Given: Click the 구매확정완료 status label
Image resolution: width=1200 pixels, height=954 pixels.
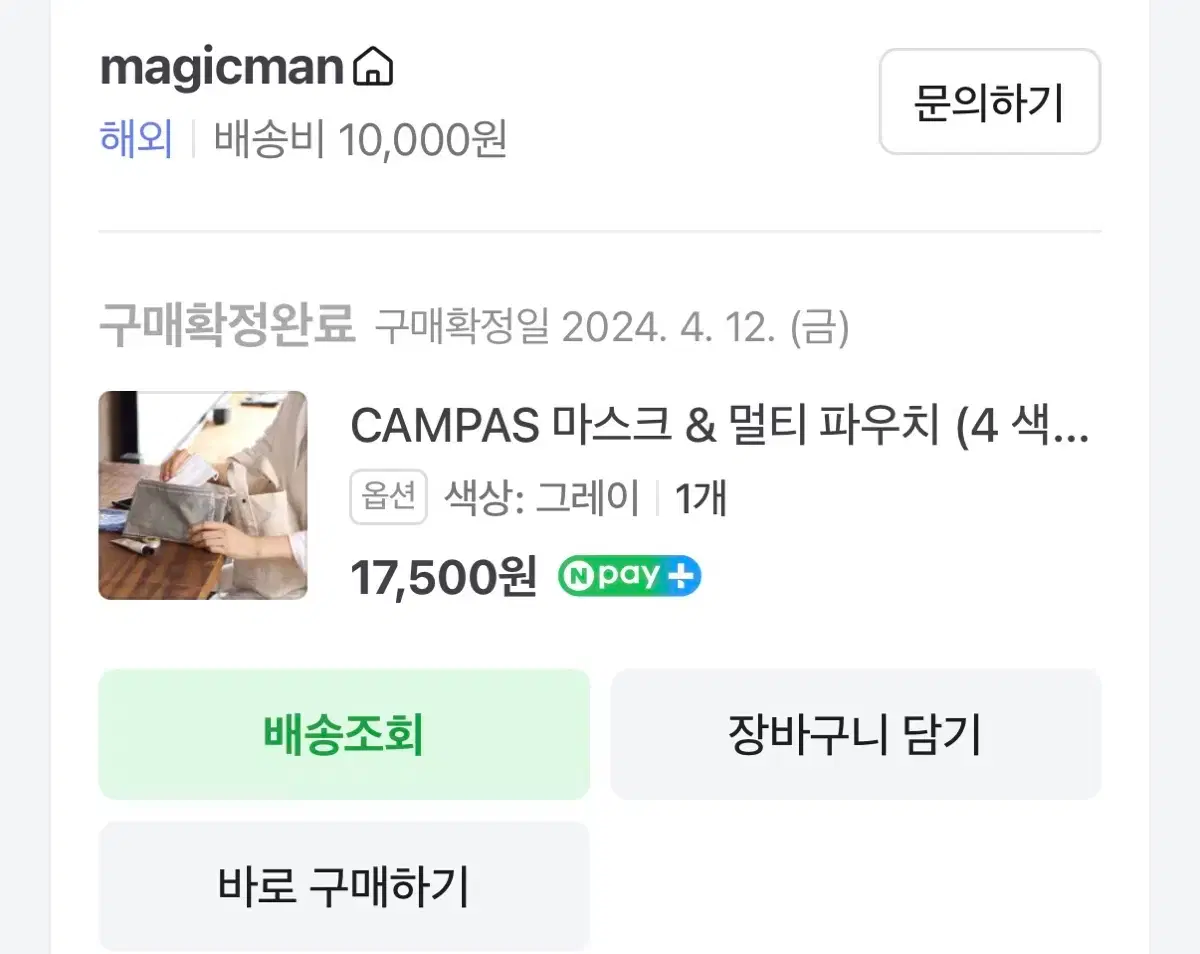Looking at the screenshot, I should click(227, 326).
